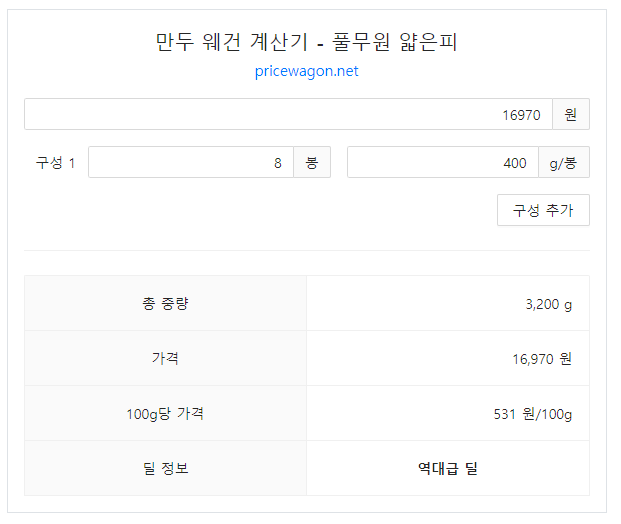Viewport: 621px width, 524px height.
Task: Click the price input showing 16970
Action: click(x=288, y=114)
